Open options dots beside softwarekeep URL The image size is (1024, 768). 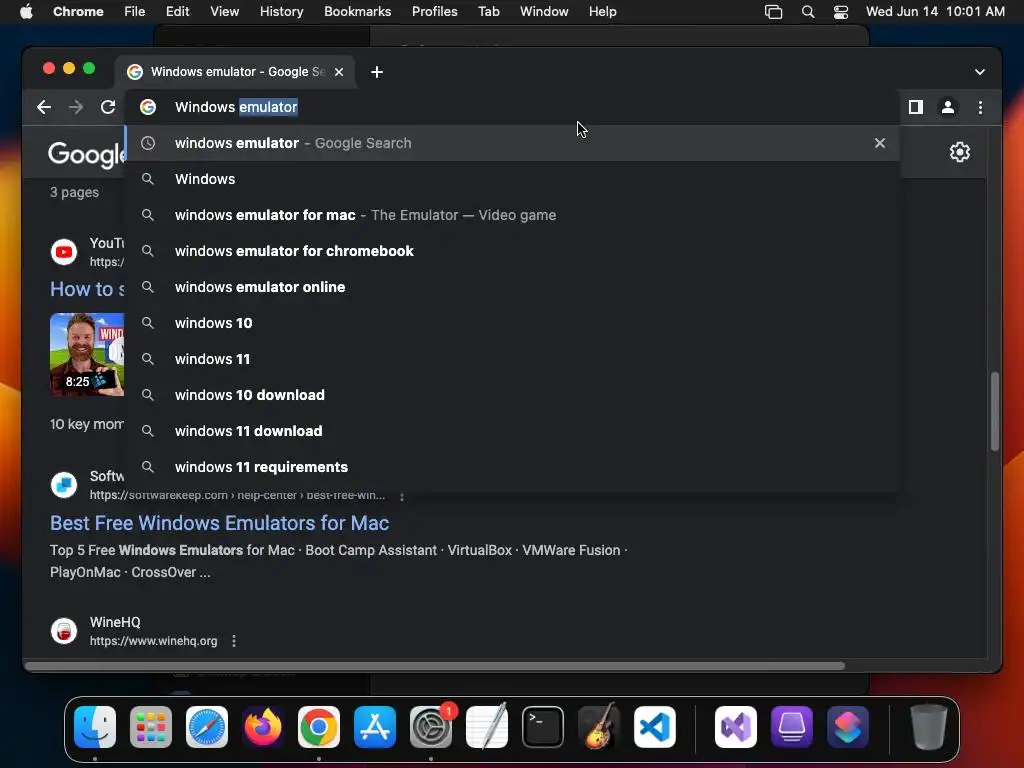(x=402, y=496)
